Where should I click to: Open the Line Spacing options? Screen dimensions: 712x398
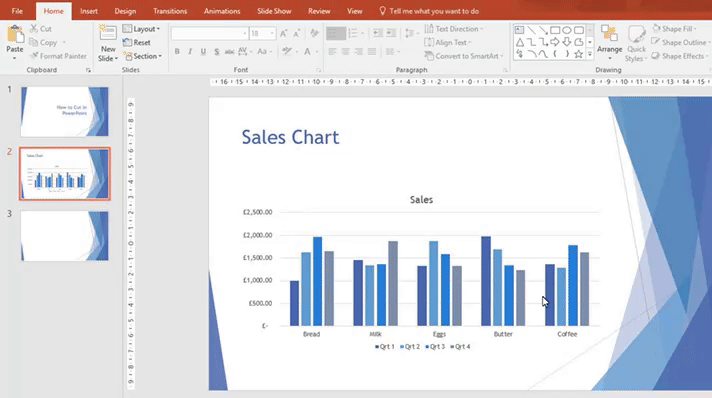[410, 33]
